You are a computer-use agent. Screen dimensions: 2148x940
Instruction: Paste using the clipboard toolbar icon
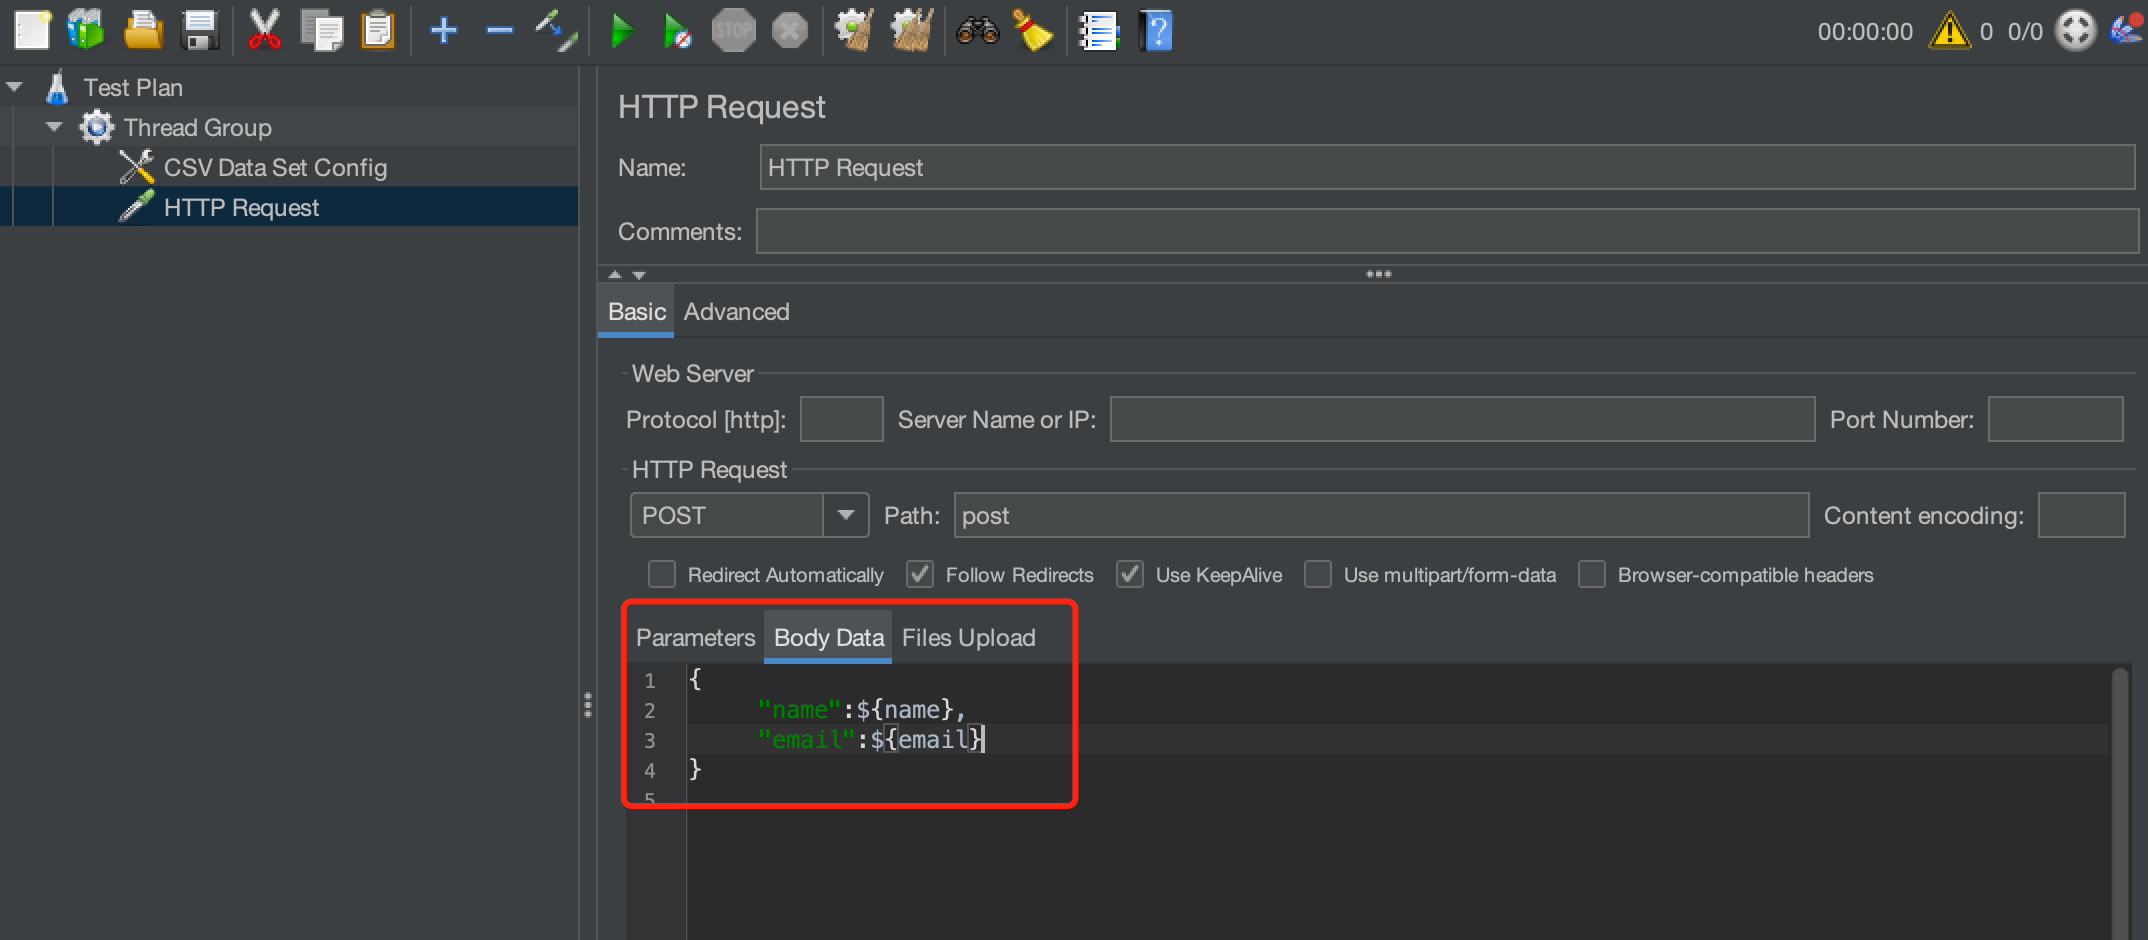(x=378, y=30)
